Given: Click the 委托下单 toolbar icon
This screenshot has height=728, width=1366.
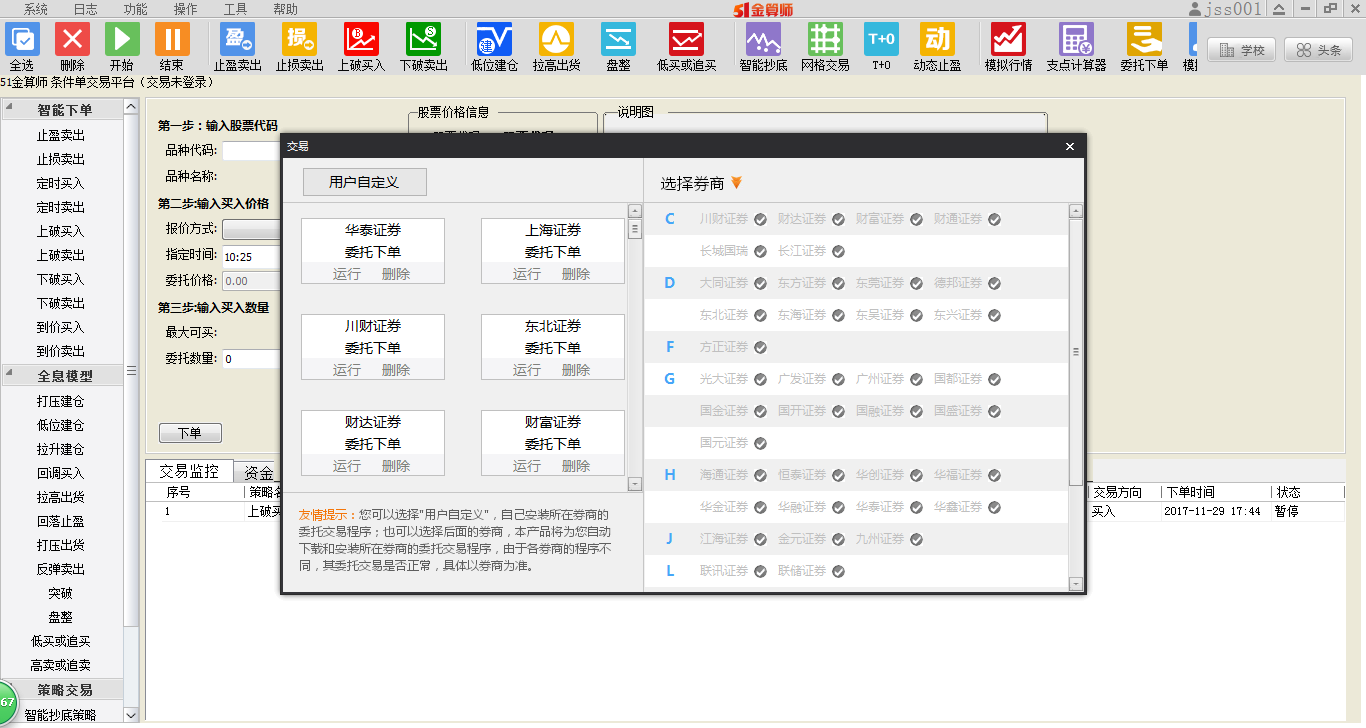Looking at the screenshot, I should point(1144,40).
